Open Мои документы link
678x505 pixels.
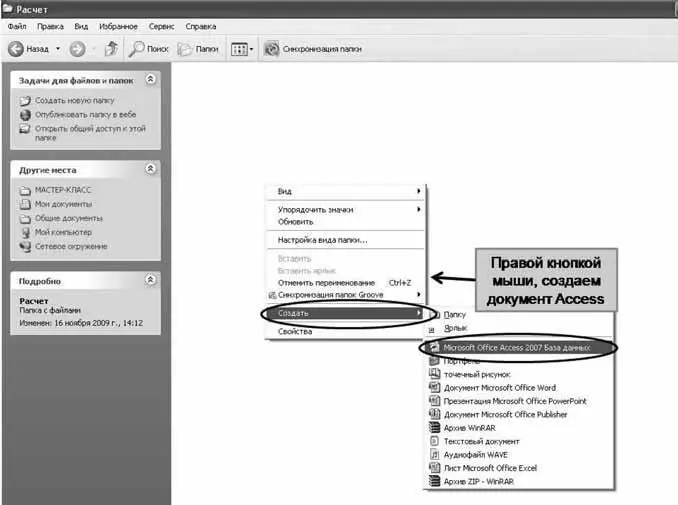coord(64,204)
